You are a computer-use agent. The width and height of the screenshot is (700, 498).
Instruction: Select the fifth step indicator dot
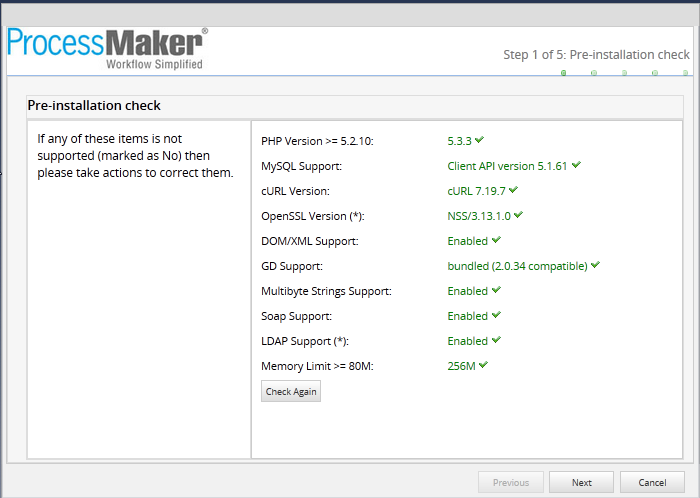pyautogui.click(x=684, y=73)
